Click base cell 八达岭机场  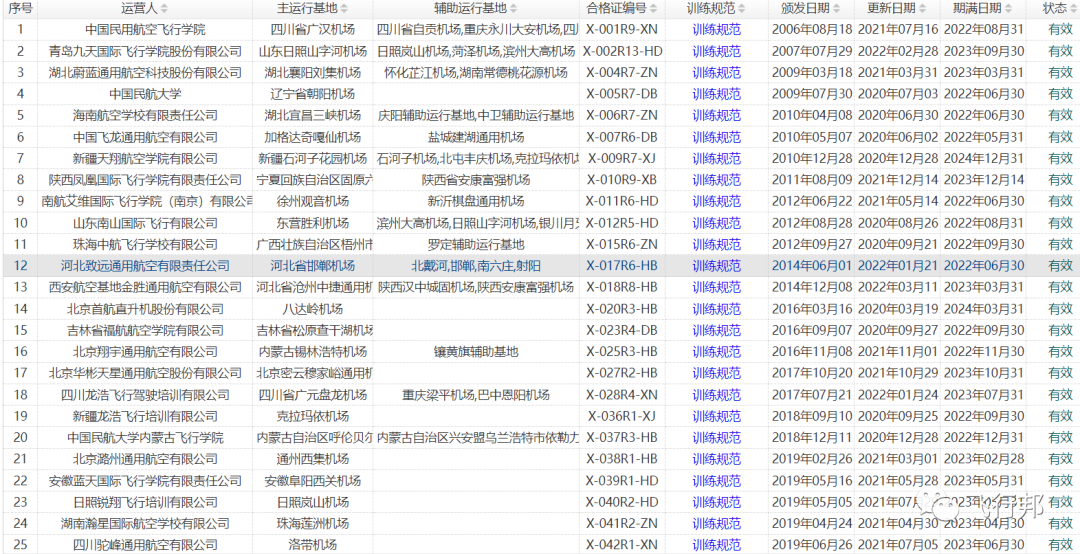pyautogui.click(x=313, y=309)
